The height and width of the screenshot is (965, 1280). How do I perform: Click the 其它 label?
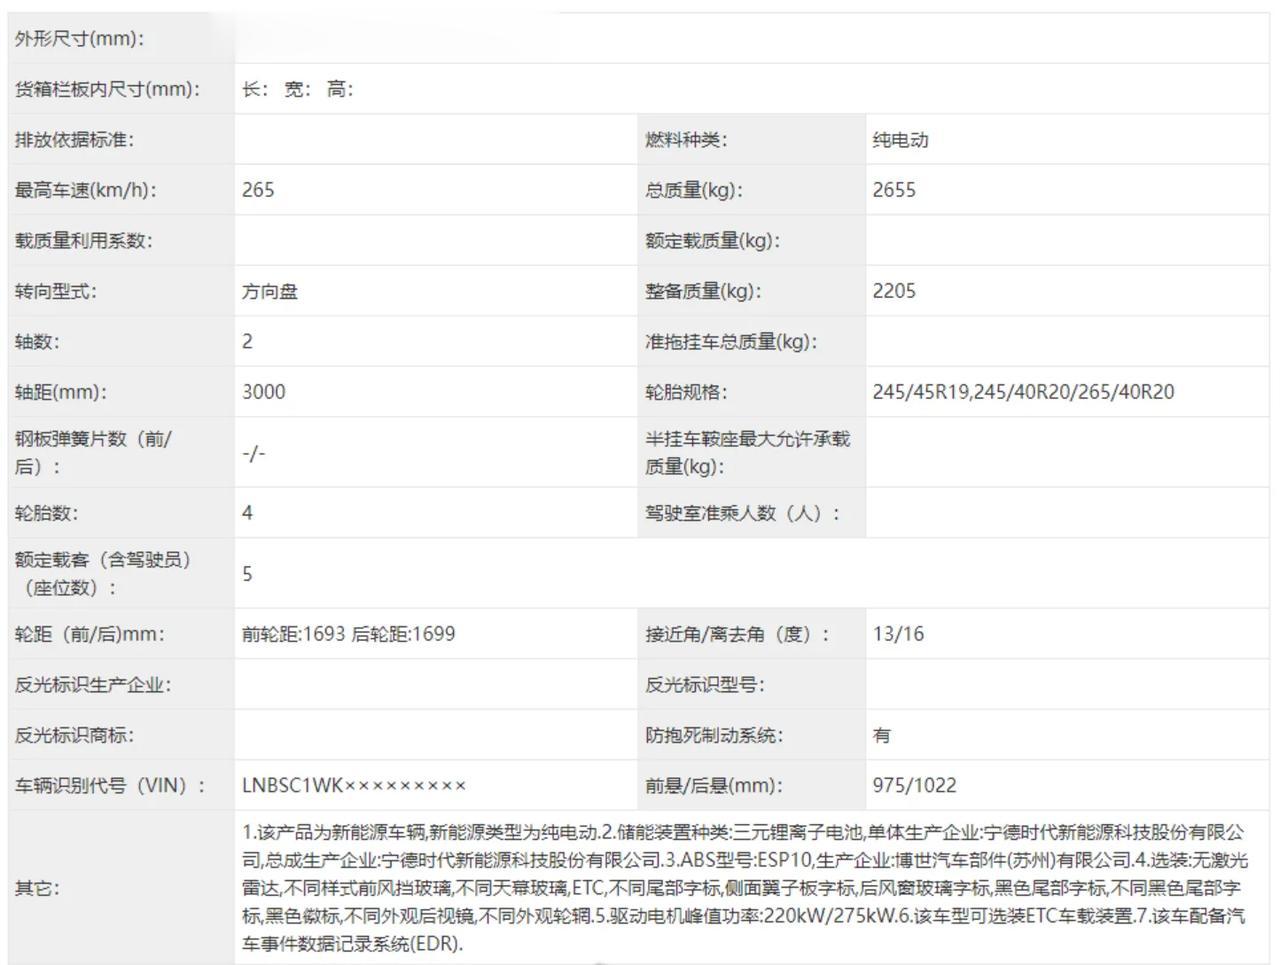(37, 888)
